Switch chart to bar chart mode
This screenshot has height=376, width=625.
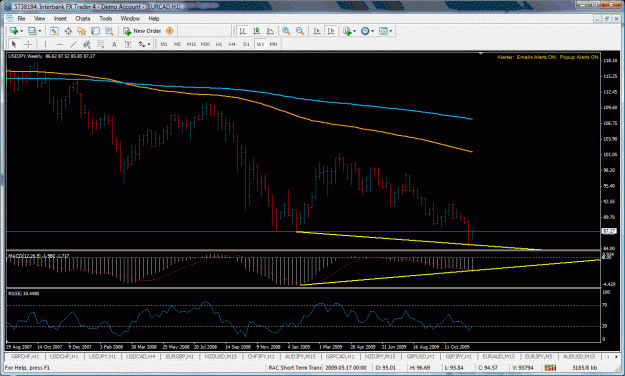coord(242,31)
